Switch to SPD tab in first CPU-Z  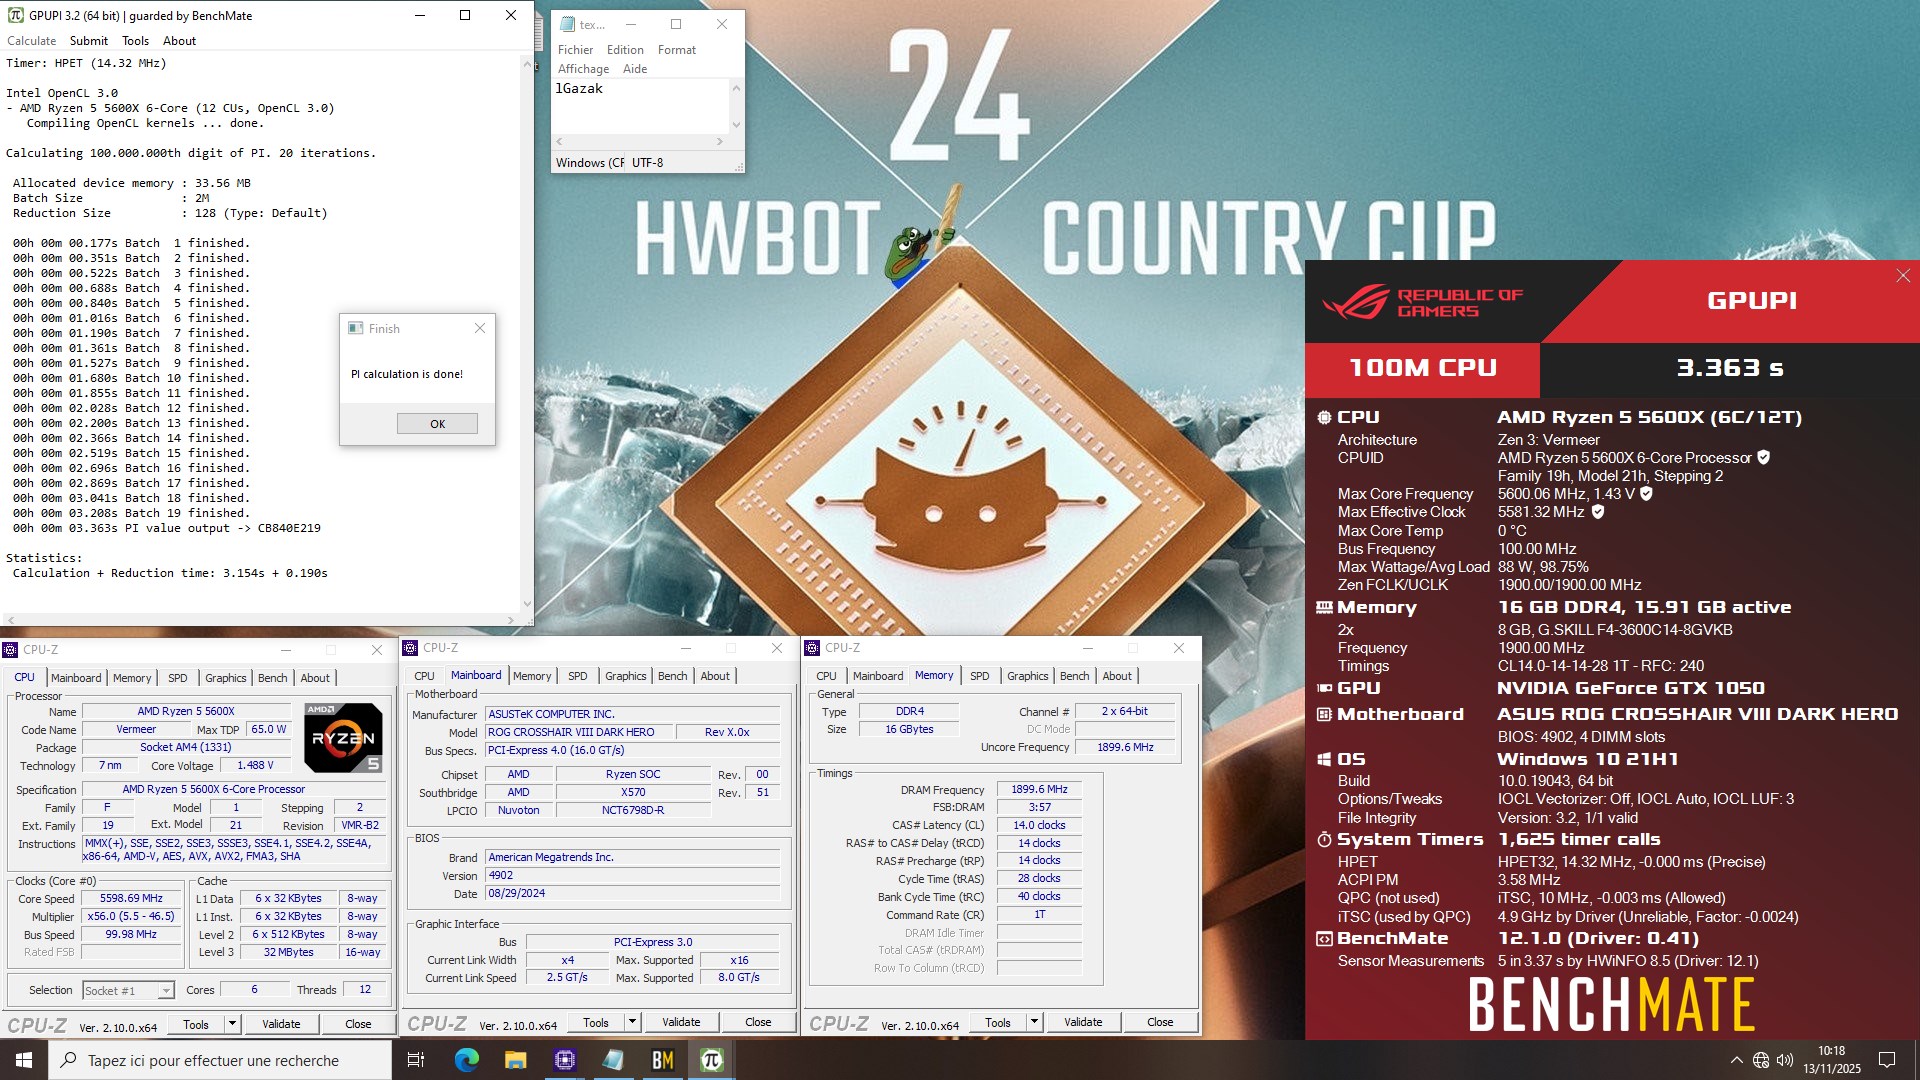[x=177, y=678]
